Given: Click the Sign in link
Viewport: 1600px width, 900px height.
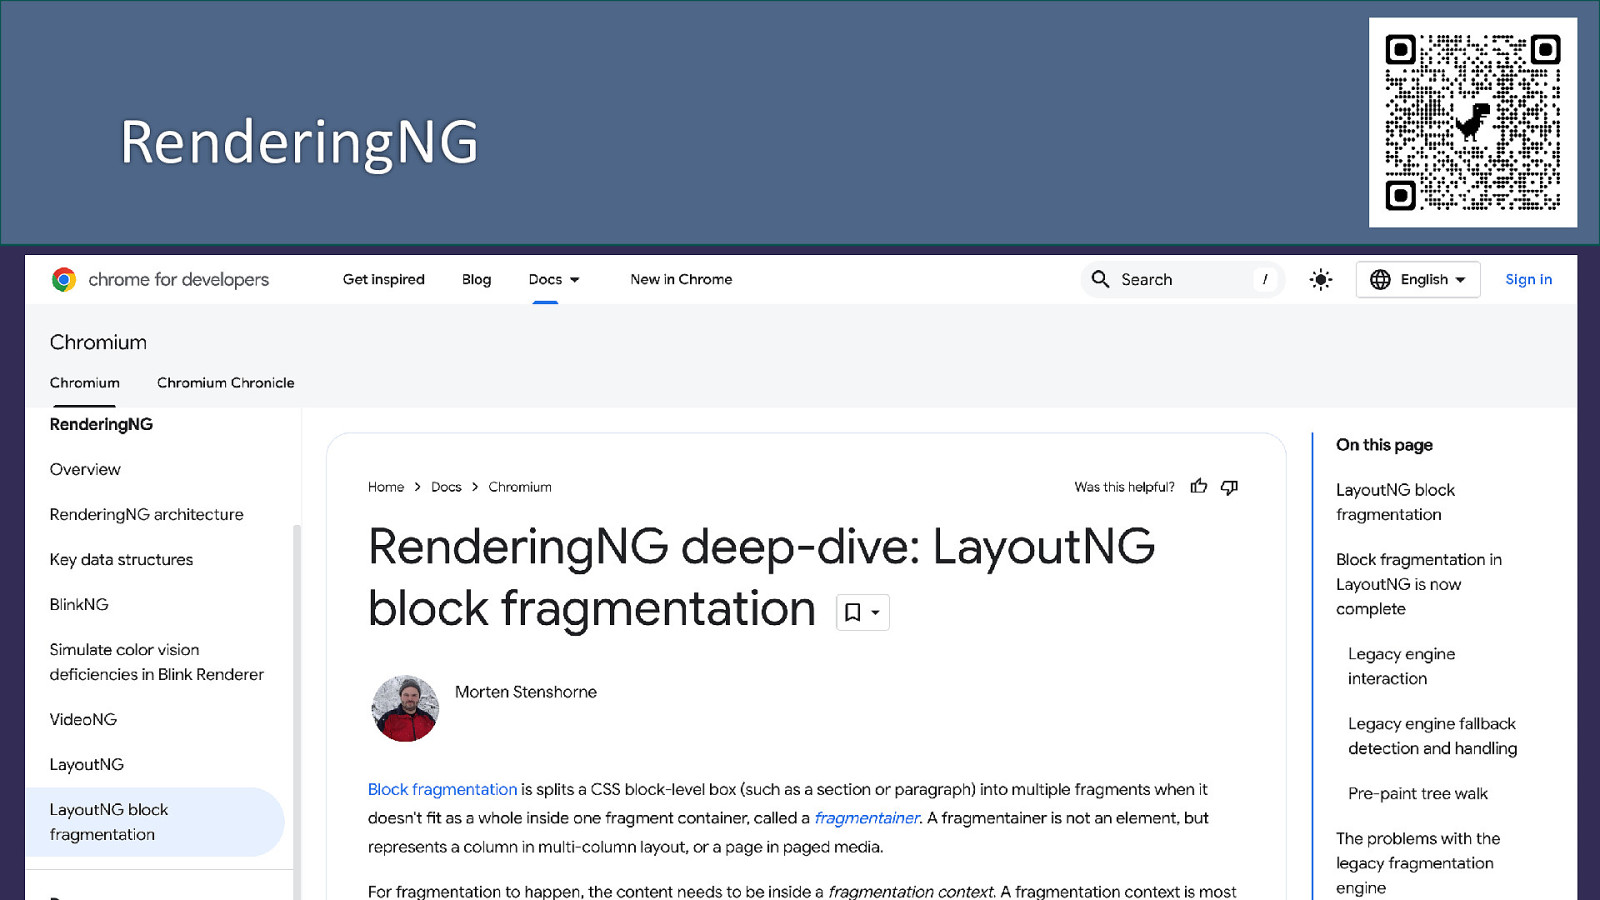Looking at the screenshot, I should pos(1528,279).
